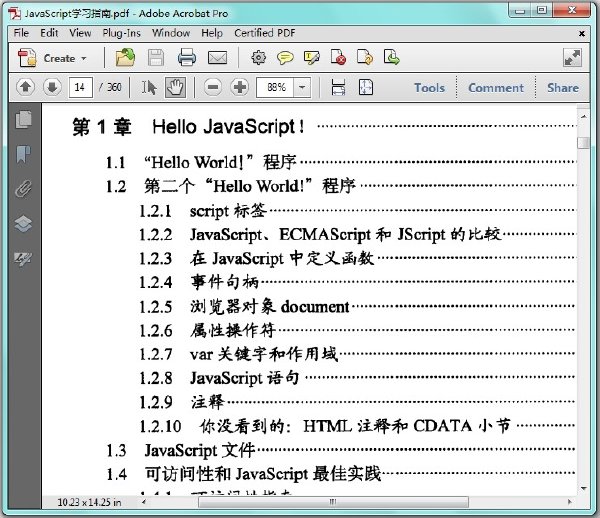The image size is (600, 518).
Task: Click TOC entry 1.4 可访问性和 JavaScript 最佳实践
Action: click(x=244, y=474)
